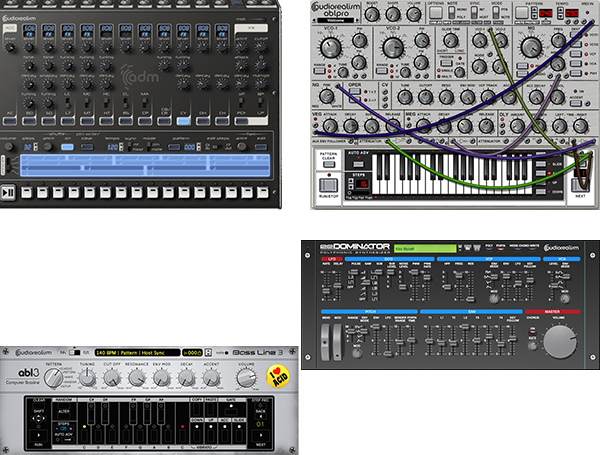Select the AC accent button in ADM
The width and height of the screenshot is (600, 455).
click(x=10, y=121)
